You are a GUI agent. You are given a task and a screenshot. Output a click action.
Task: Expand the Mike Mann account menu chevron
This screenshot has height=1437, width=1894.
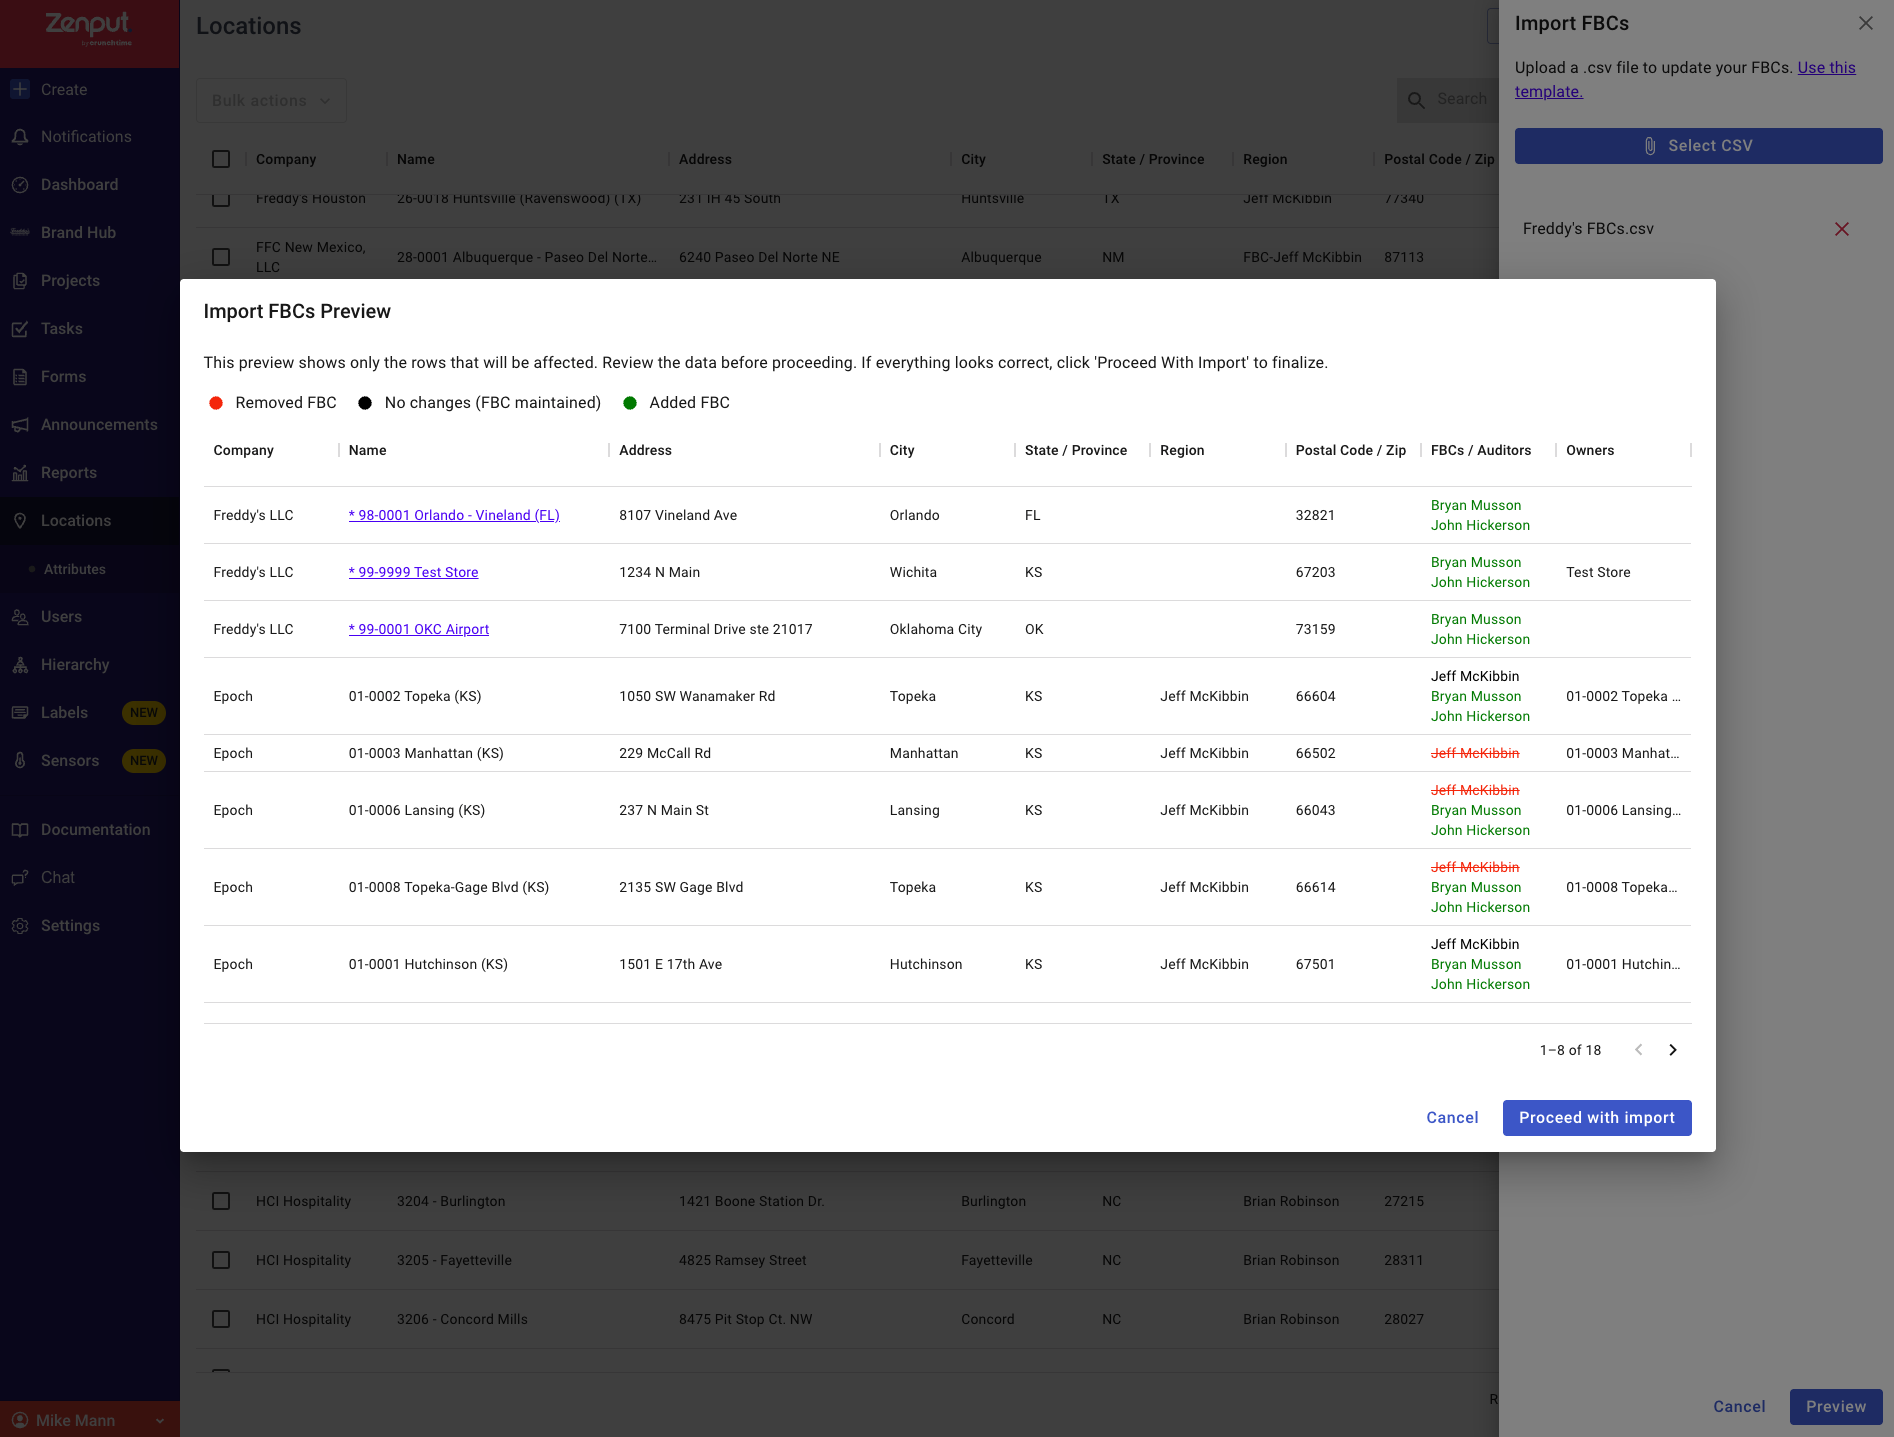(x=160, y=1421)
